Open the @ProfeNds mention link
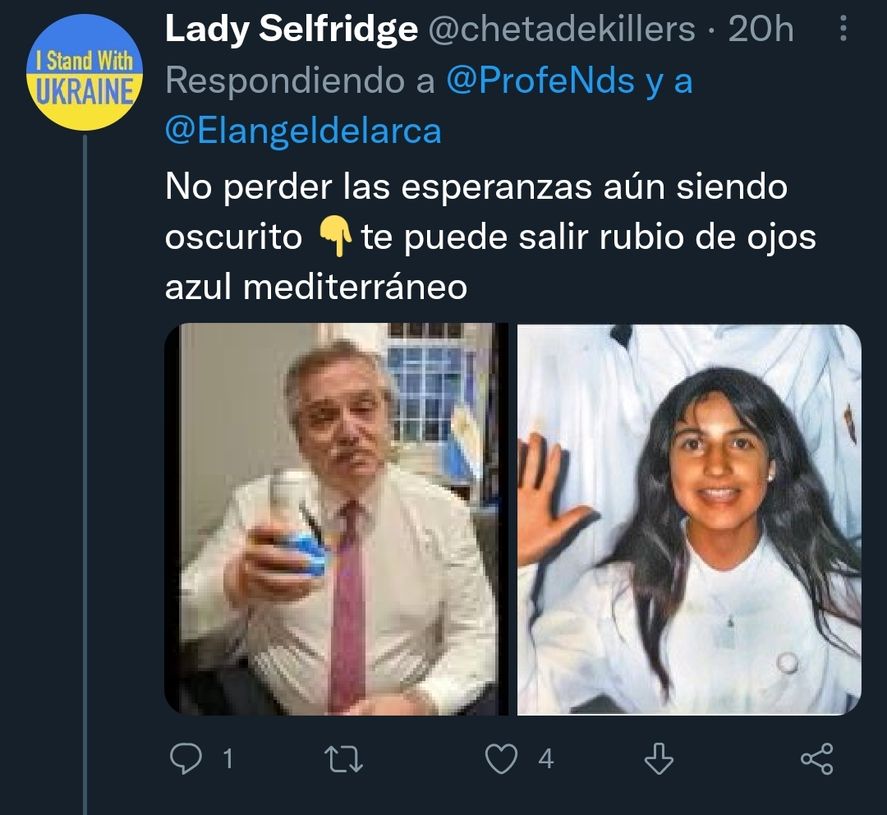Viewport: 887px width, 815px height. [540, 81]
